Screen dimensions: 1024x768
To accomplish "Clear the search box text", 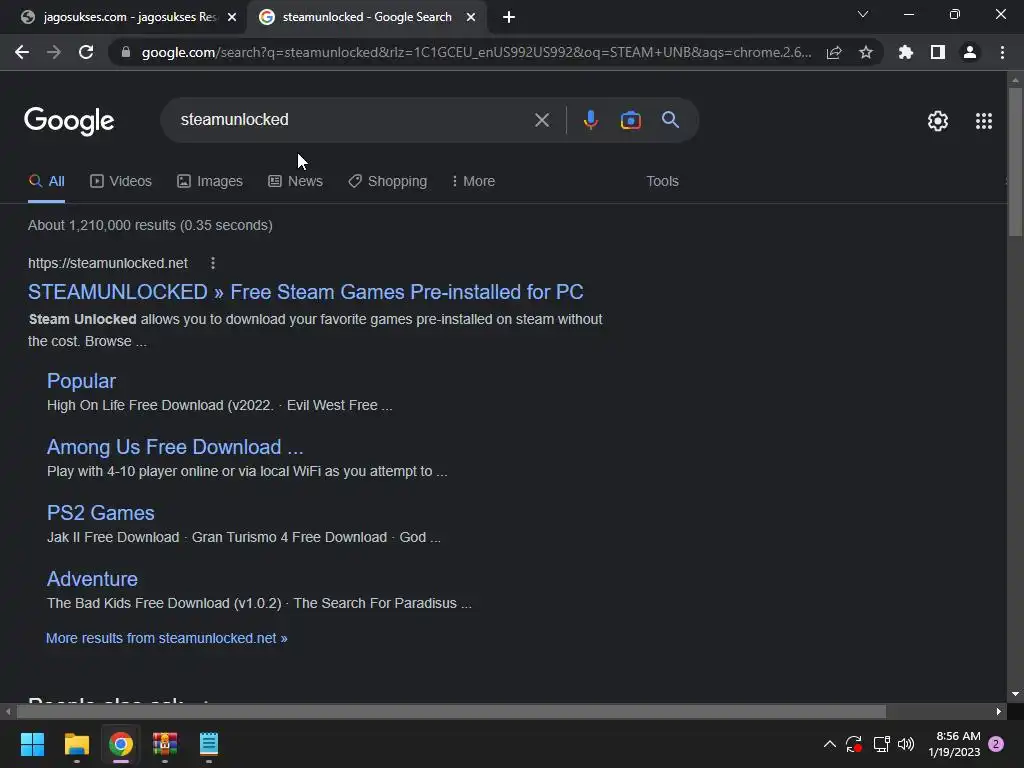I will tap(542, 120).
